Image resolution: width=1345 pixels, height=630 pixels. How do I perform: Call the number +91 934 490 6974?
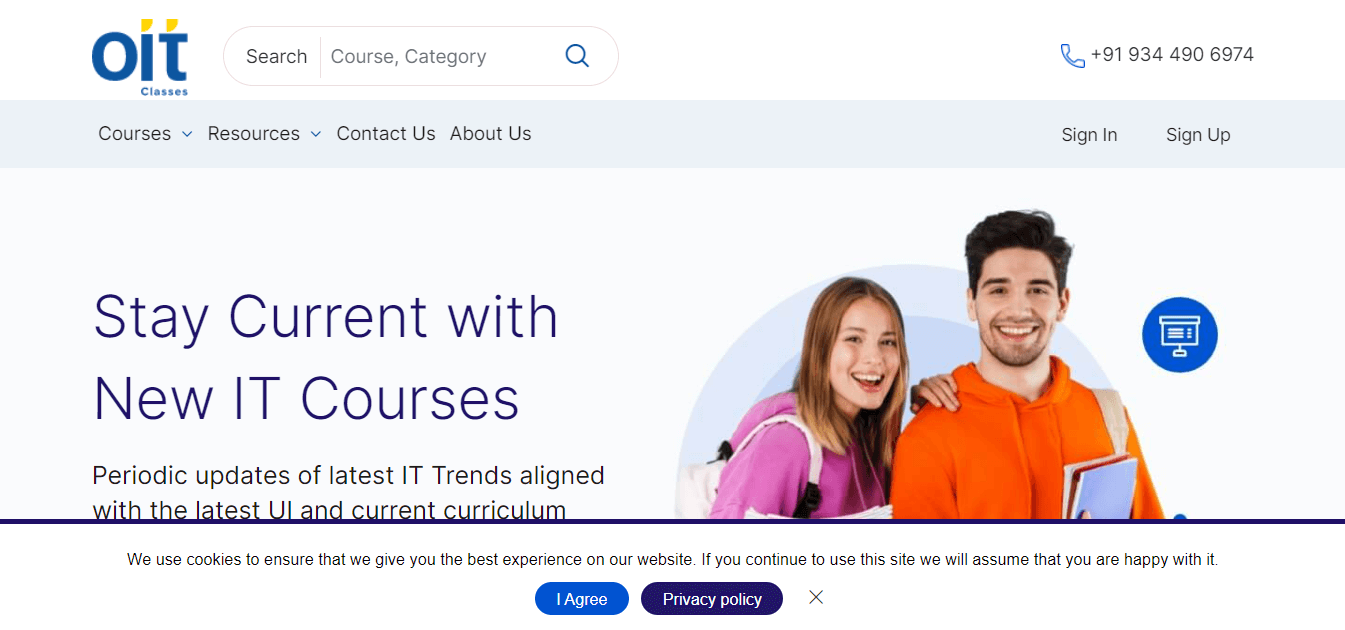(1172, 55)
